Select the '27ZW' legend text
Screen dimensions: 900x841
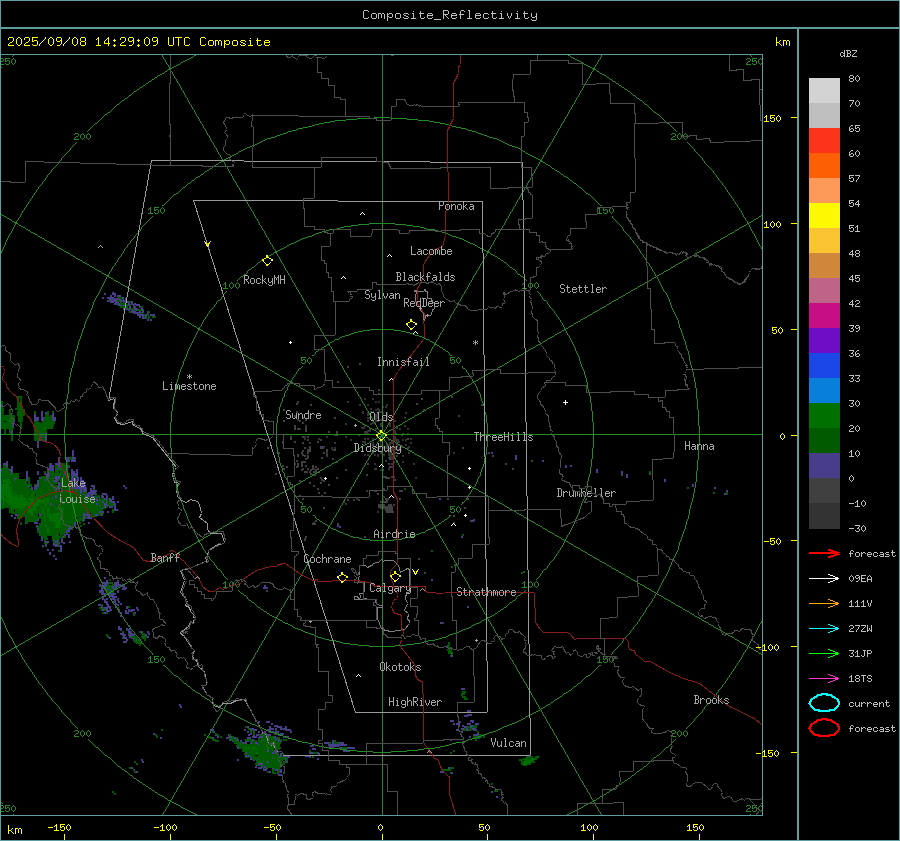[860, 629]
